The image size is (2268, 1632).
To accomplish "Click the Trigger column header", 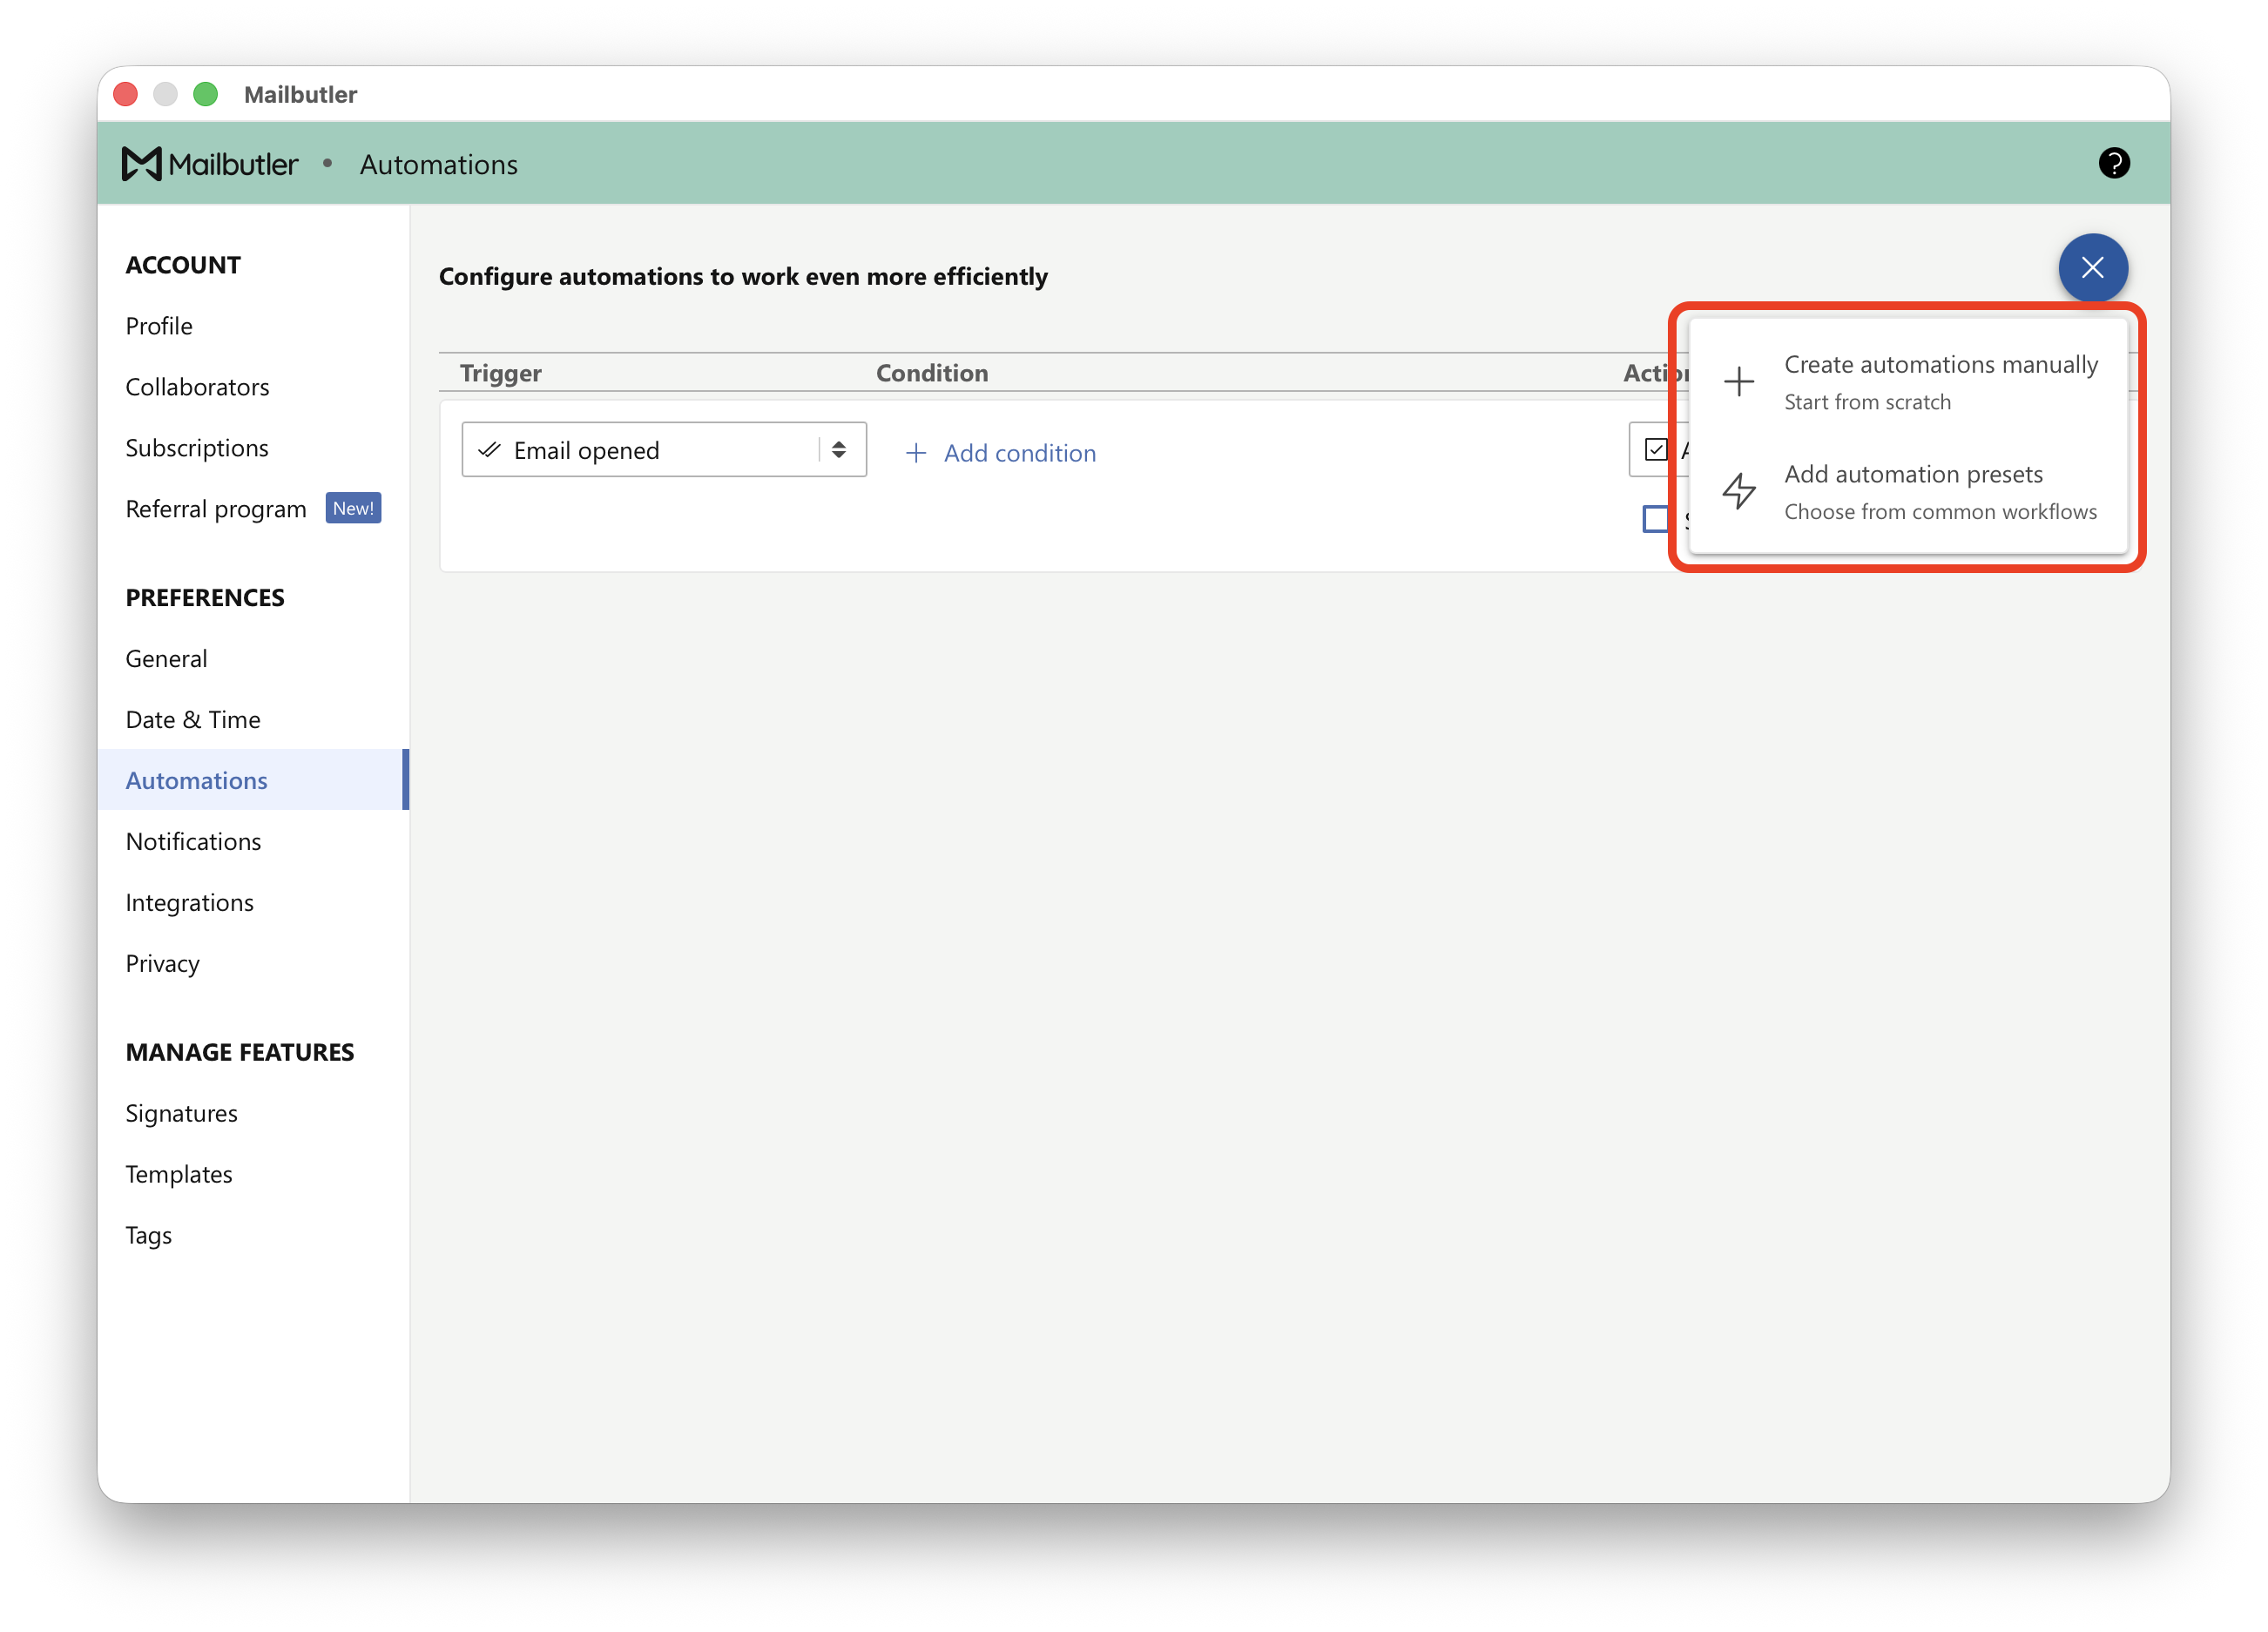I will coord(500,373).
